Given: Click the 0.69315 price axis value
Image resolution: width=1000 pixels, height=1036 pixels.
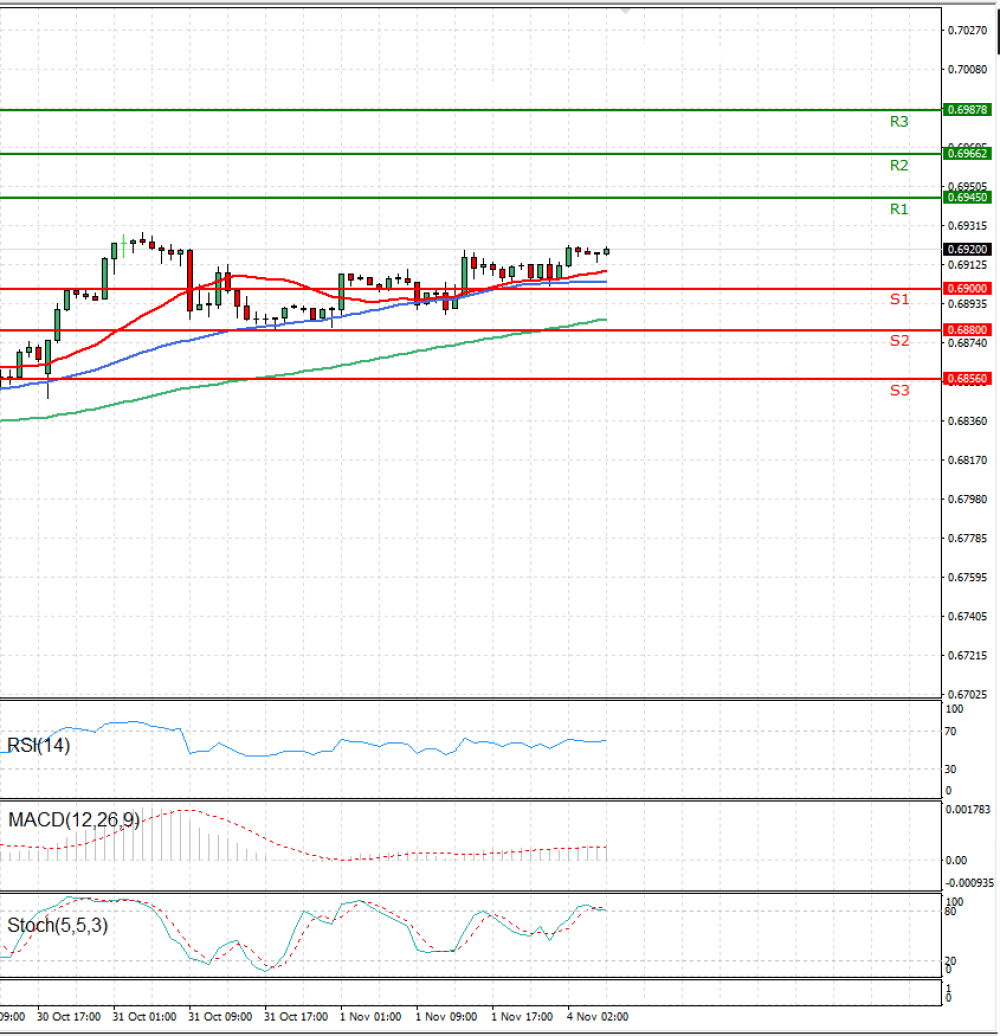Looking at the screenshot, I should 967,226.
